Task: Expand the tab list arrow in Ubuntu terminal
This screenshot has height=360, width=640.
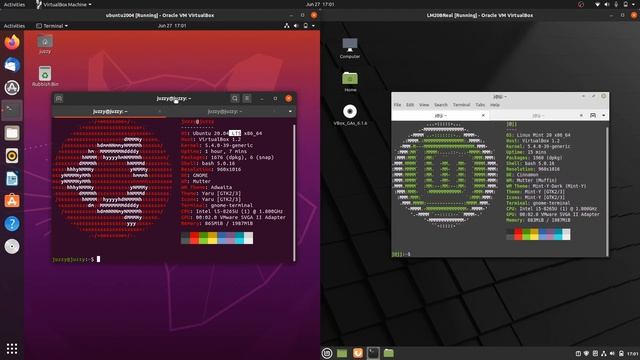Action: pos(290,111)
